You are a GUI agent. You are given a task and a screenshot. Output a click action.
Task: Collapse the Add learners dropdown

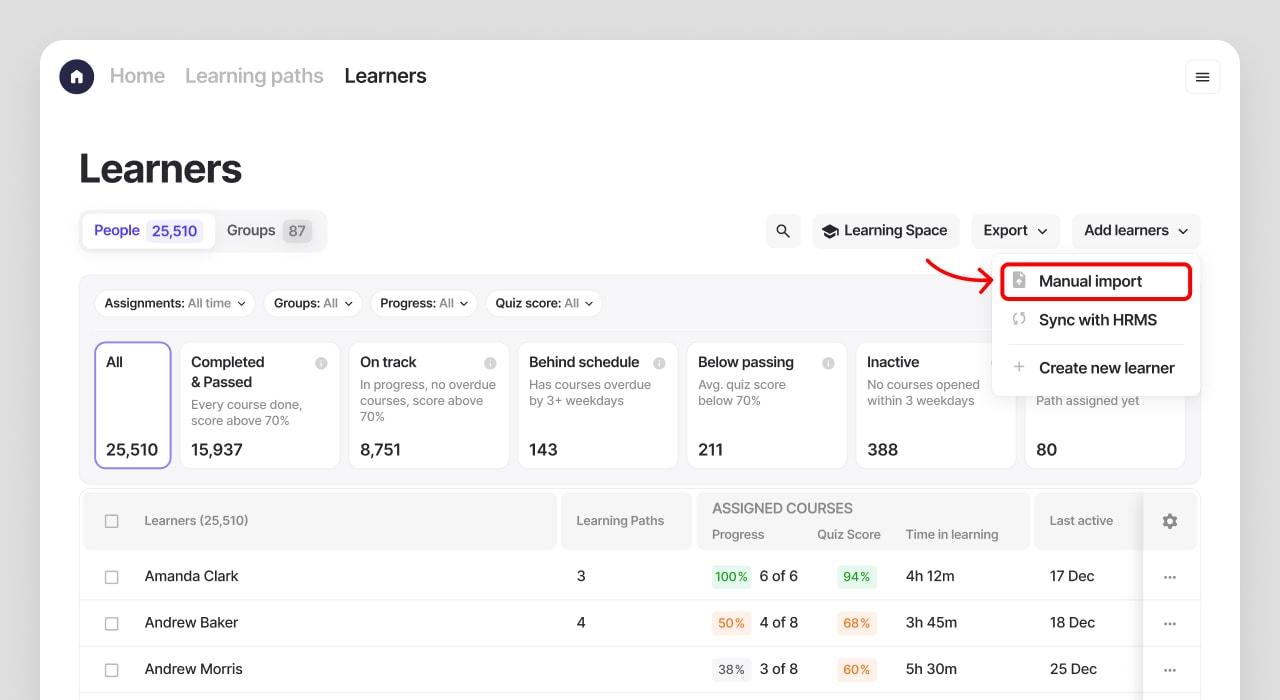click(1136, 231)
